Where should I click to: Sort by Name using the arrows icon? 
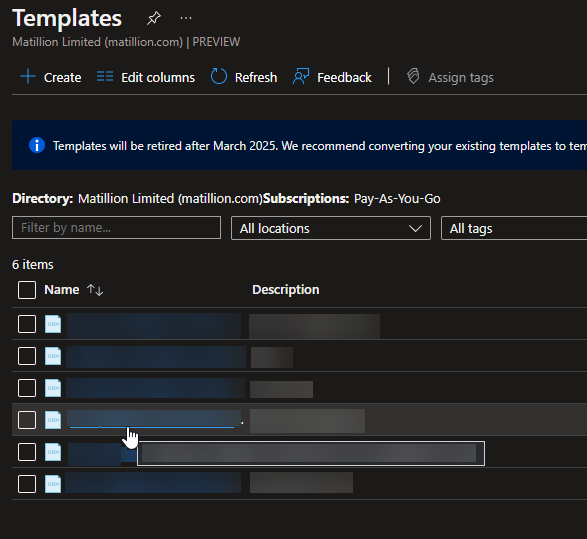click(95, 290)
